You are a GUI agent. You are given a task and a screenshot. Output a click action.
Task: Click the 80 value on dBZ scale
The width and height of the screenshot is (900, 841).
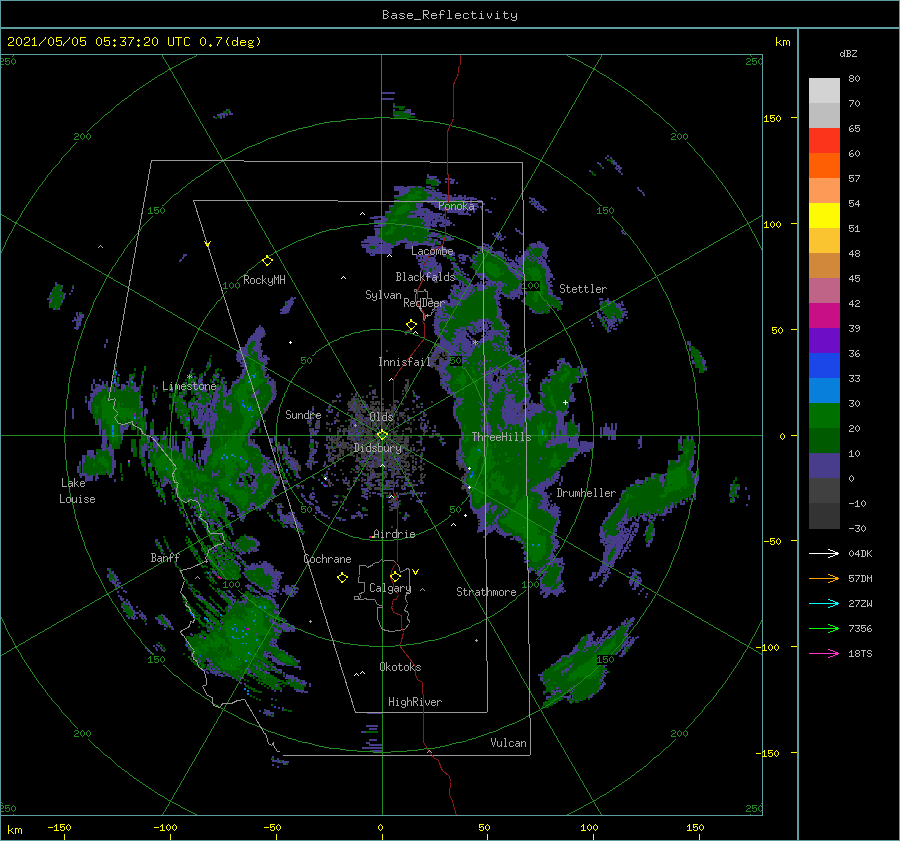coord(854,79)
